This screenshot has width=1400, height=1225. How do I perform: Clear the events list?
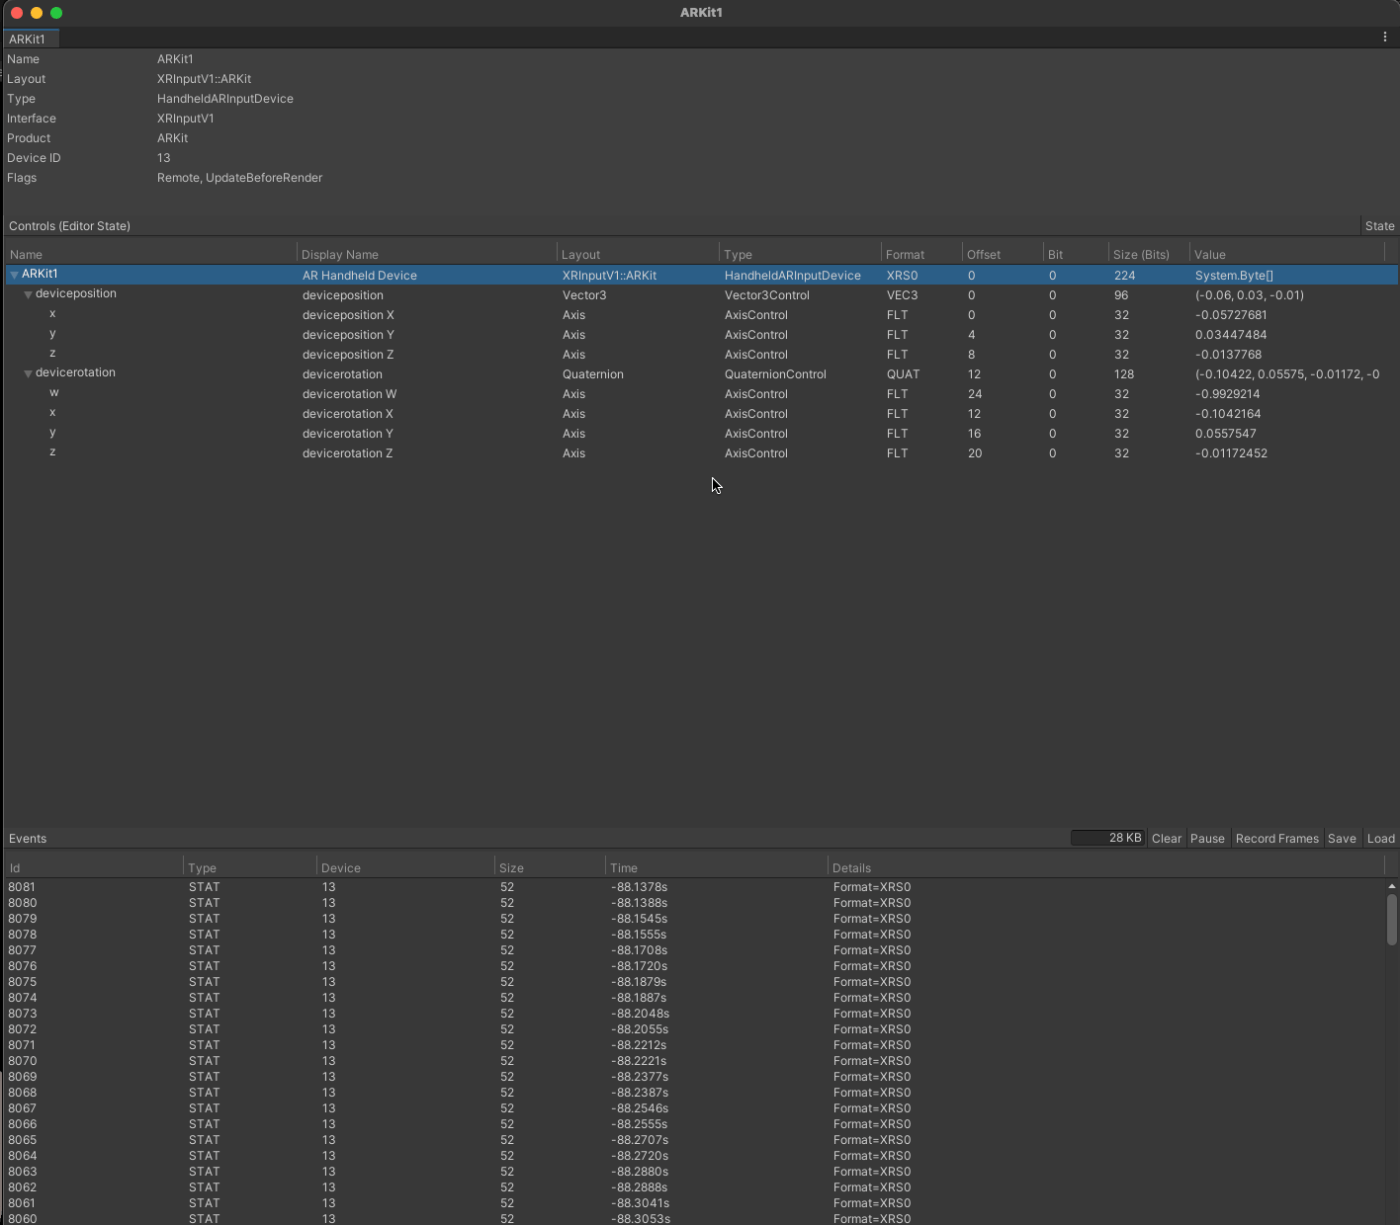1166,838
